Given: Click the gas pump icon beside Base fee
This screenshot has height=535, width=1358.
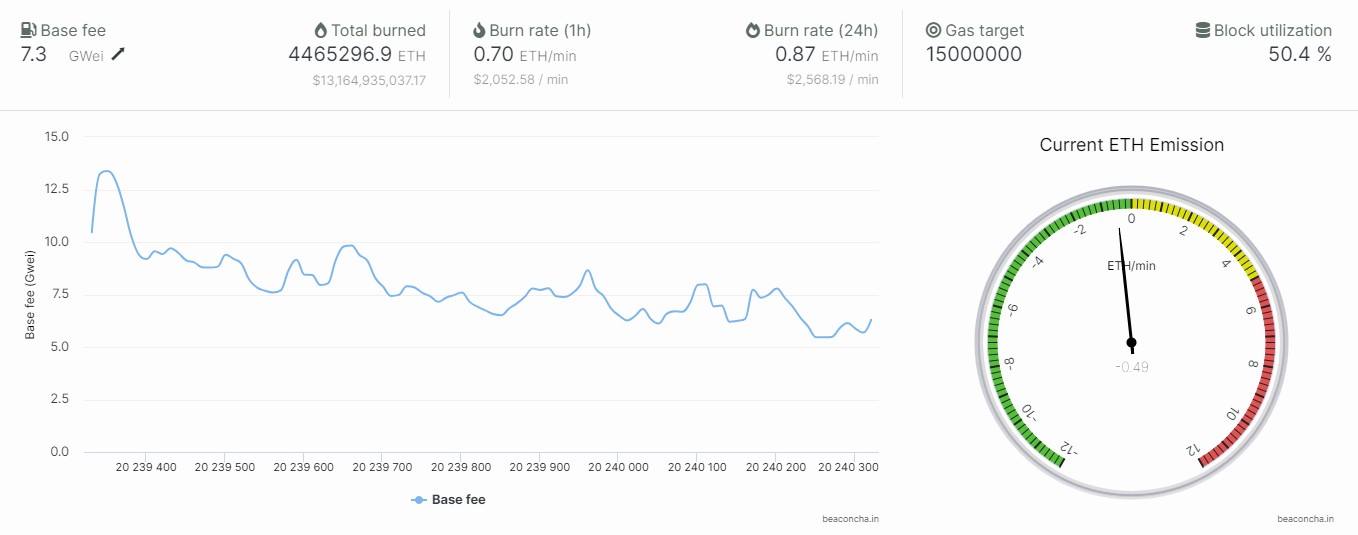Looking at the screenshot, I should point(28,30).
